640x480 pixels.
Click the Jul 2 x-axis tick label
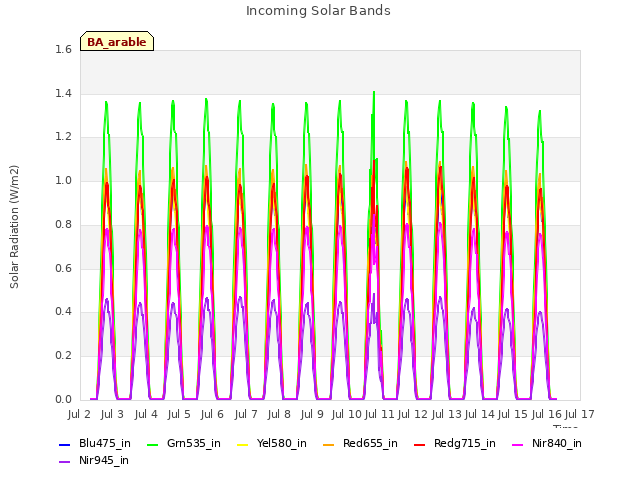[79, 414]
